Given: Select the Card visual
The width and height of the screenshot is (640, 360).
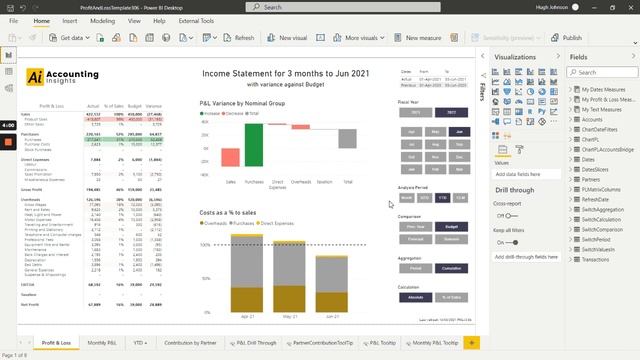Looking at the screenshot, I should (x=530, y=101).
